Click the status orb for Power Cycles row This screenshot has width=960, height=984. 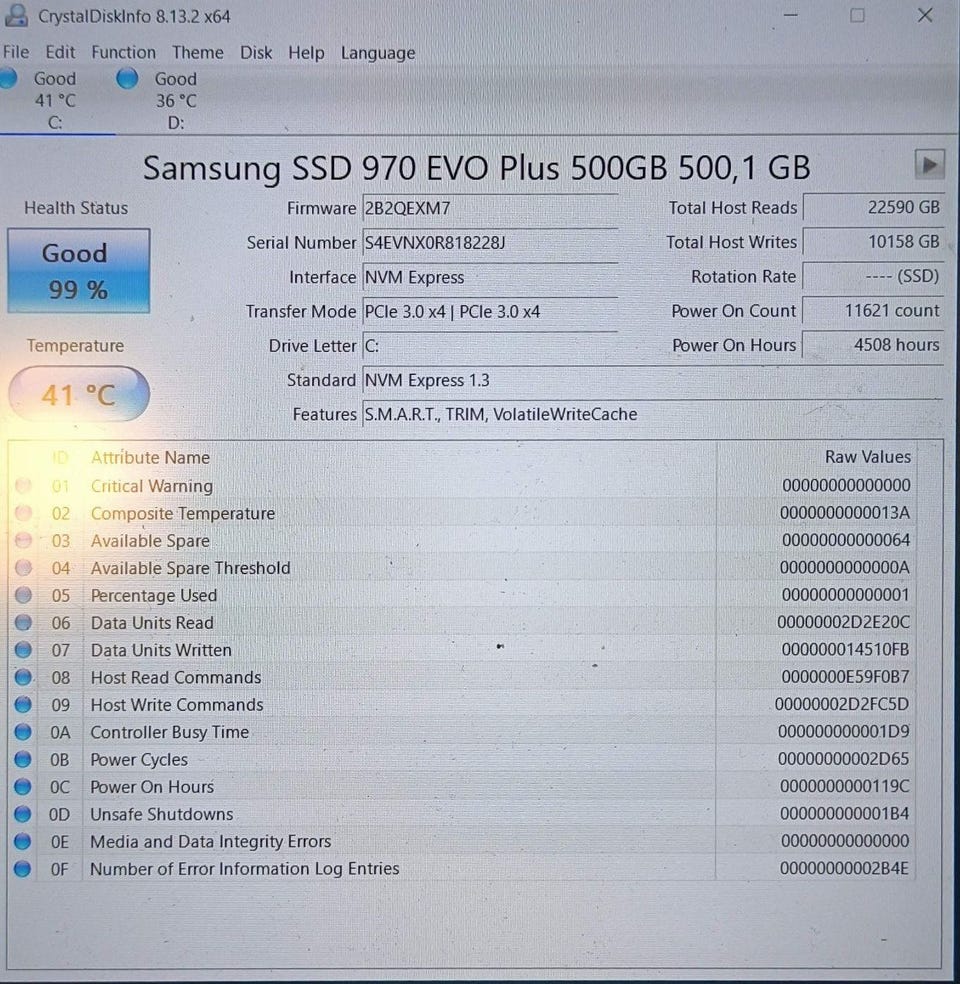tap(23, 759)
